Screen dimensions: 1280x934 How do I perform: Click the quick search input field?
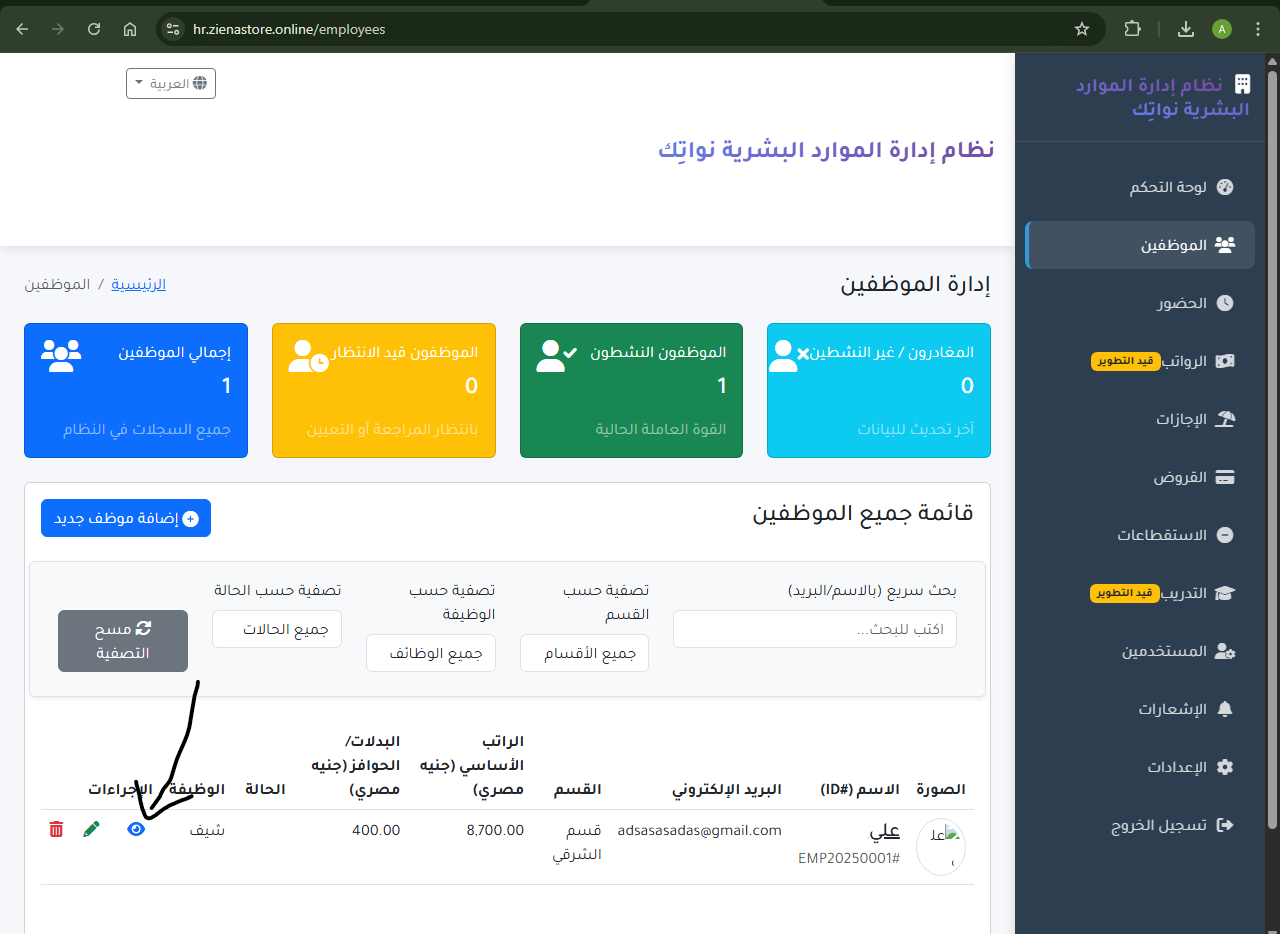(x=814, y=629)
